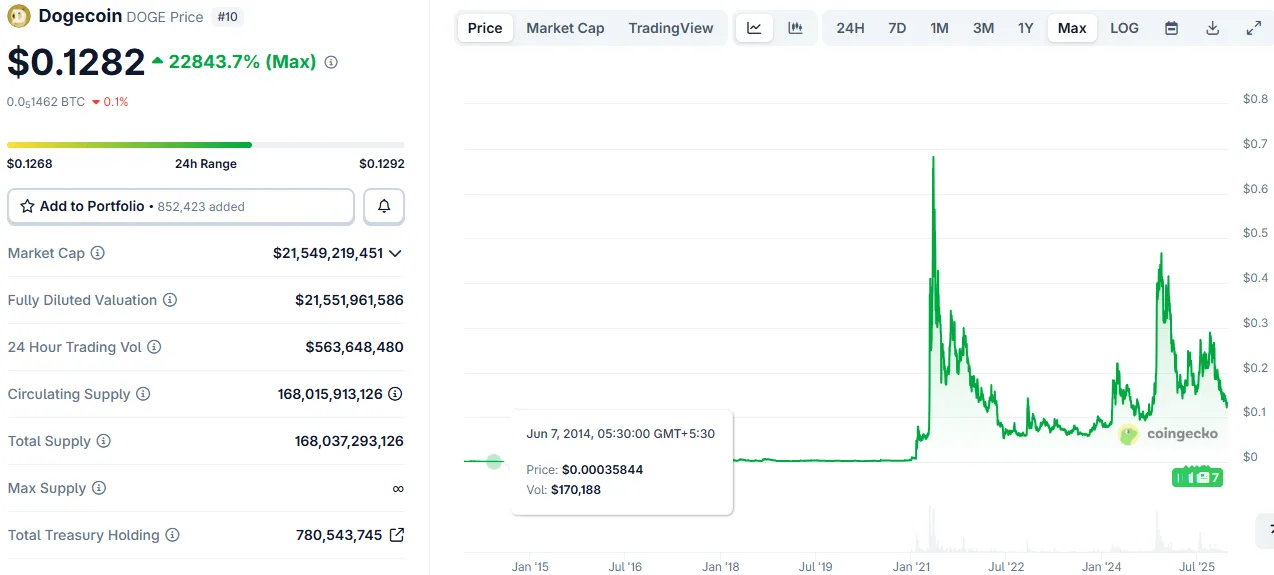The height and width of the screenshot is (575, 1274).
Task: Click the 168,037,293,126 total supply value
Action: click(x=349, y=441)
